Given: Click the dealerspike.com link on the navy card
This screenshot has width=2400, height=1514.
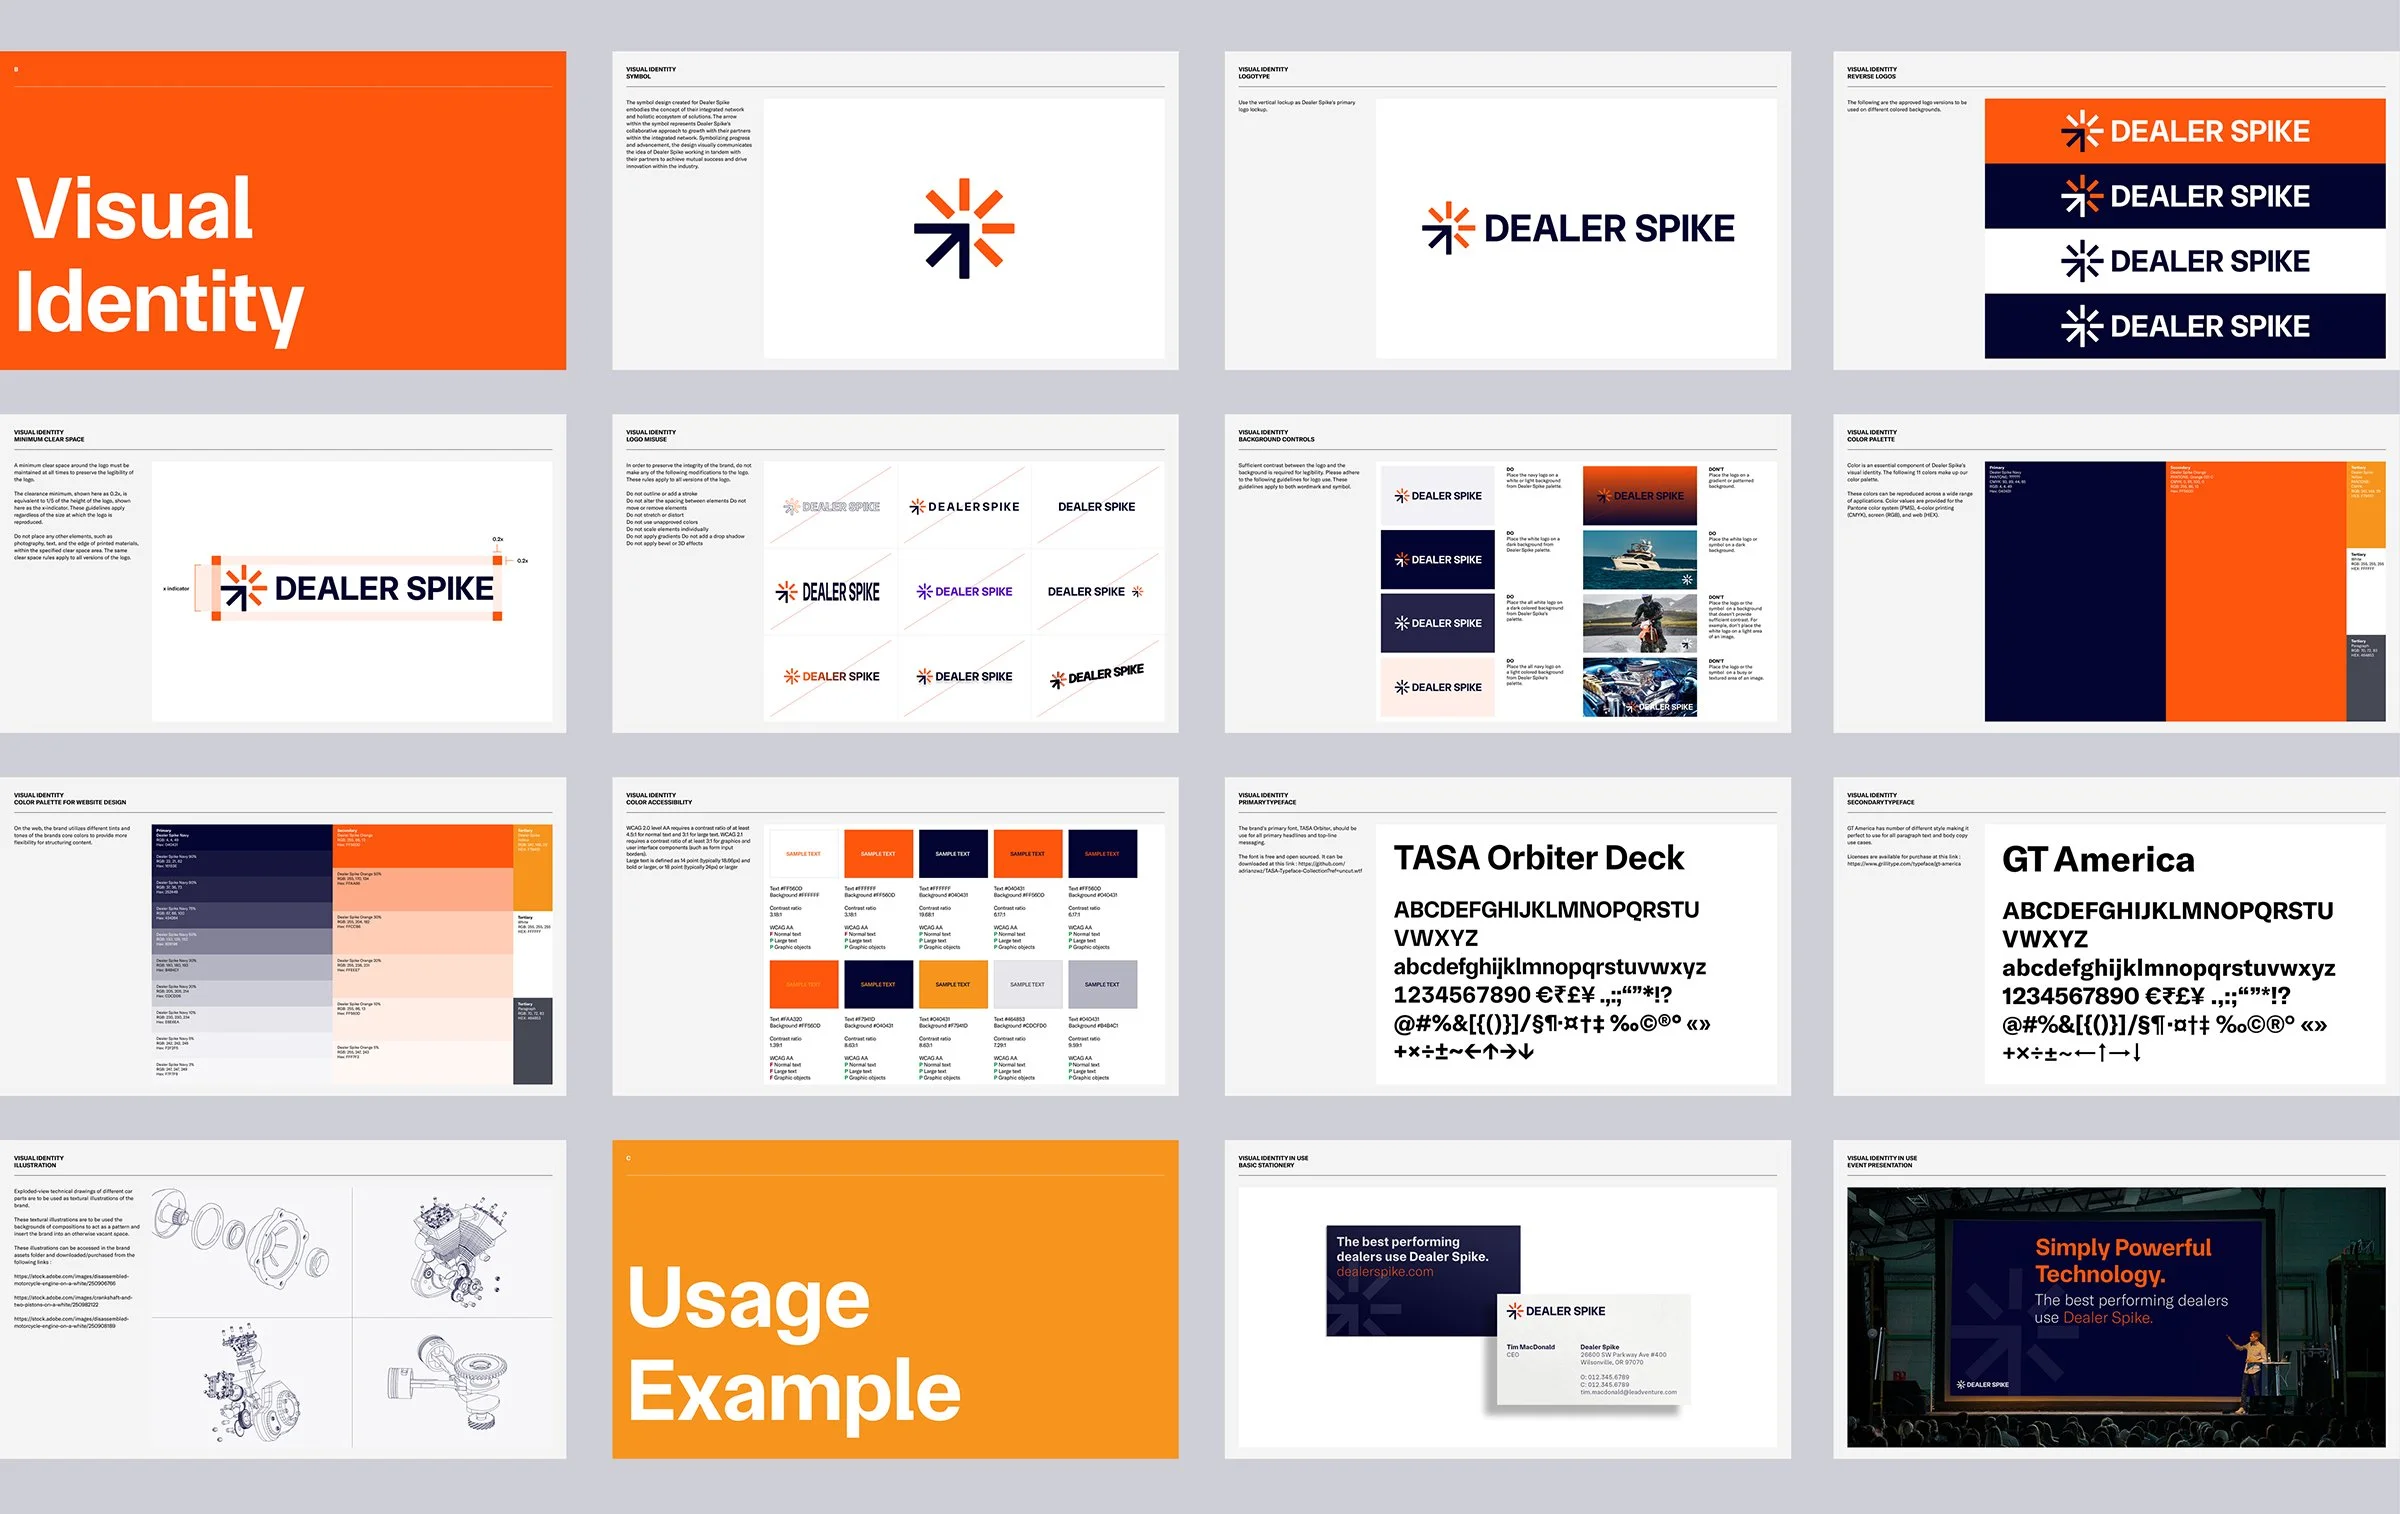Looking at the screenshot, I should click(x=1384, y=1272).
